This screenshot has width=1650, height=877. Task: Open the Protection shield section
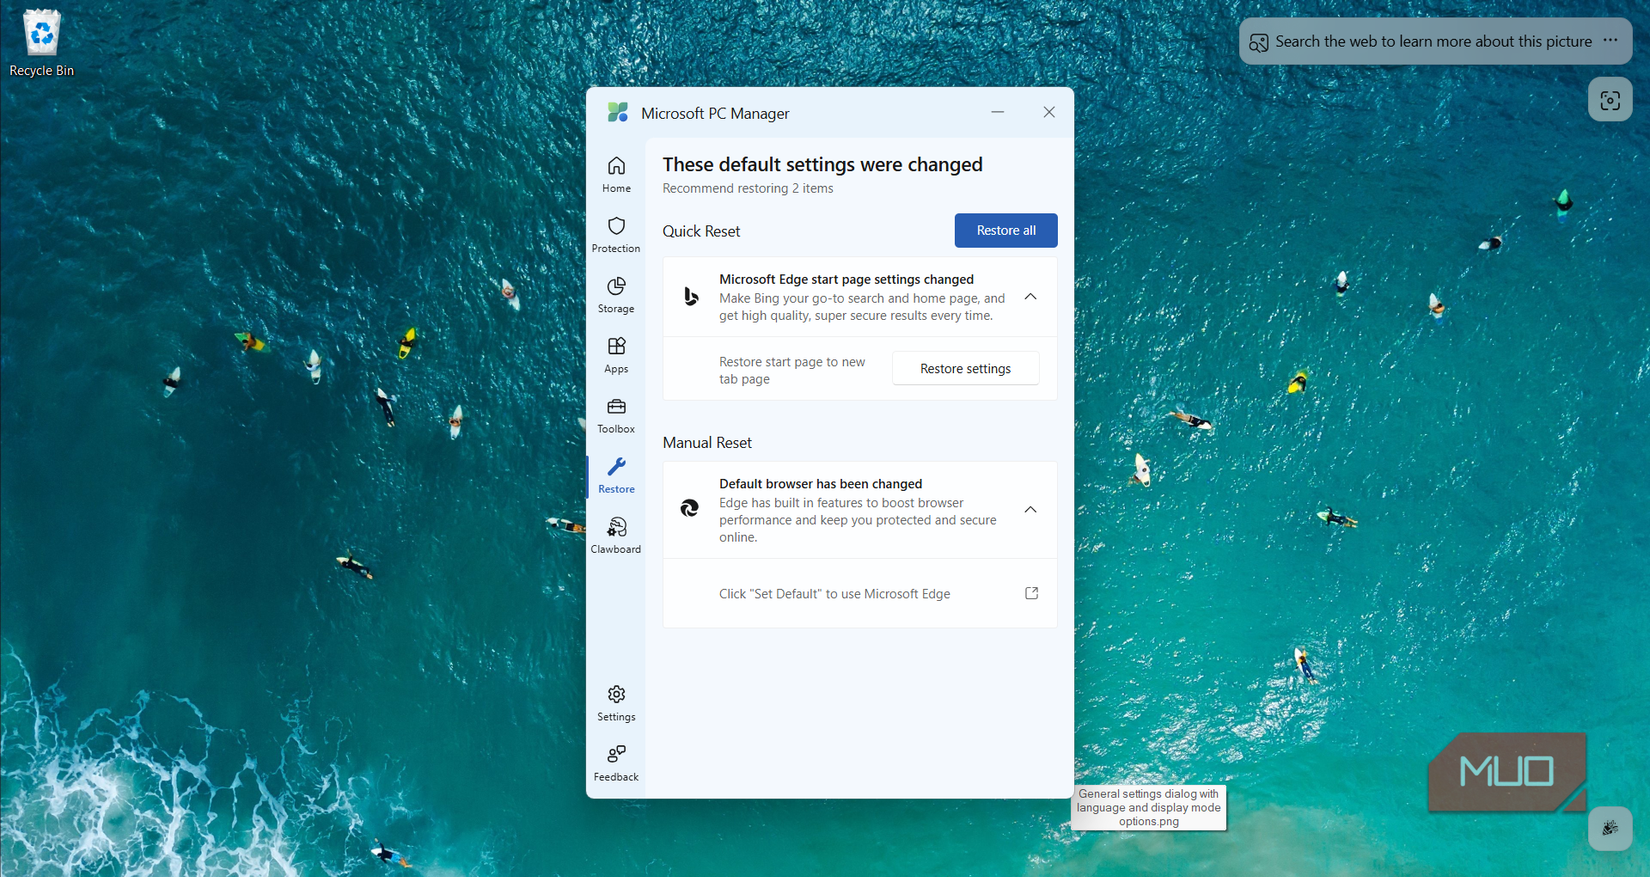(x=616, y=235)
